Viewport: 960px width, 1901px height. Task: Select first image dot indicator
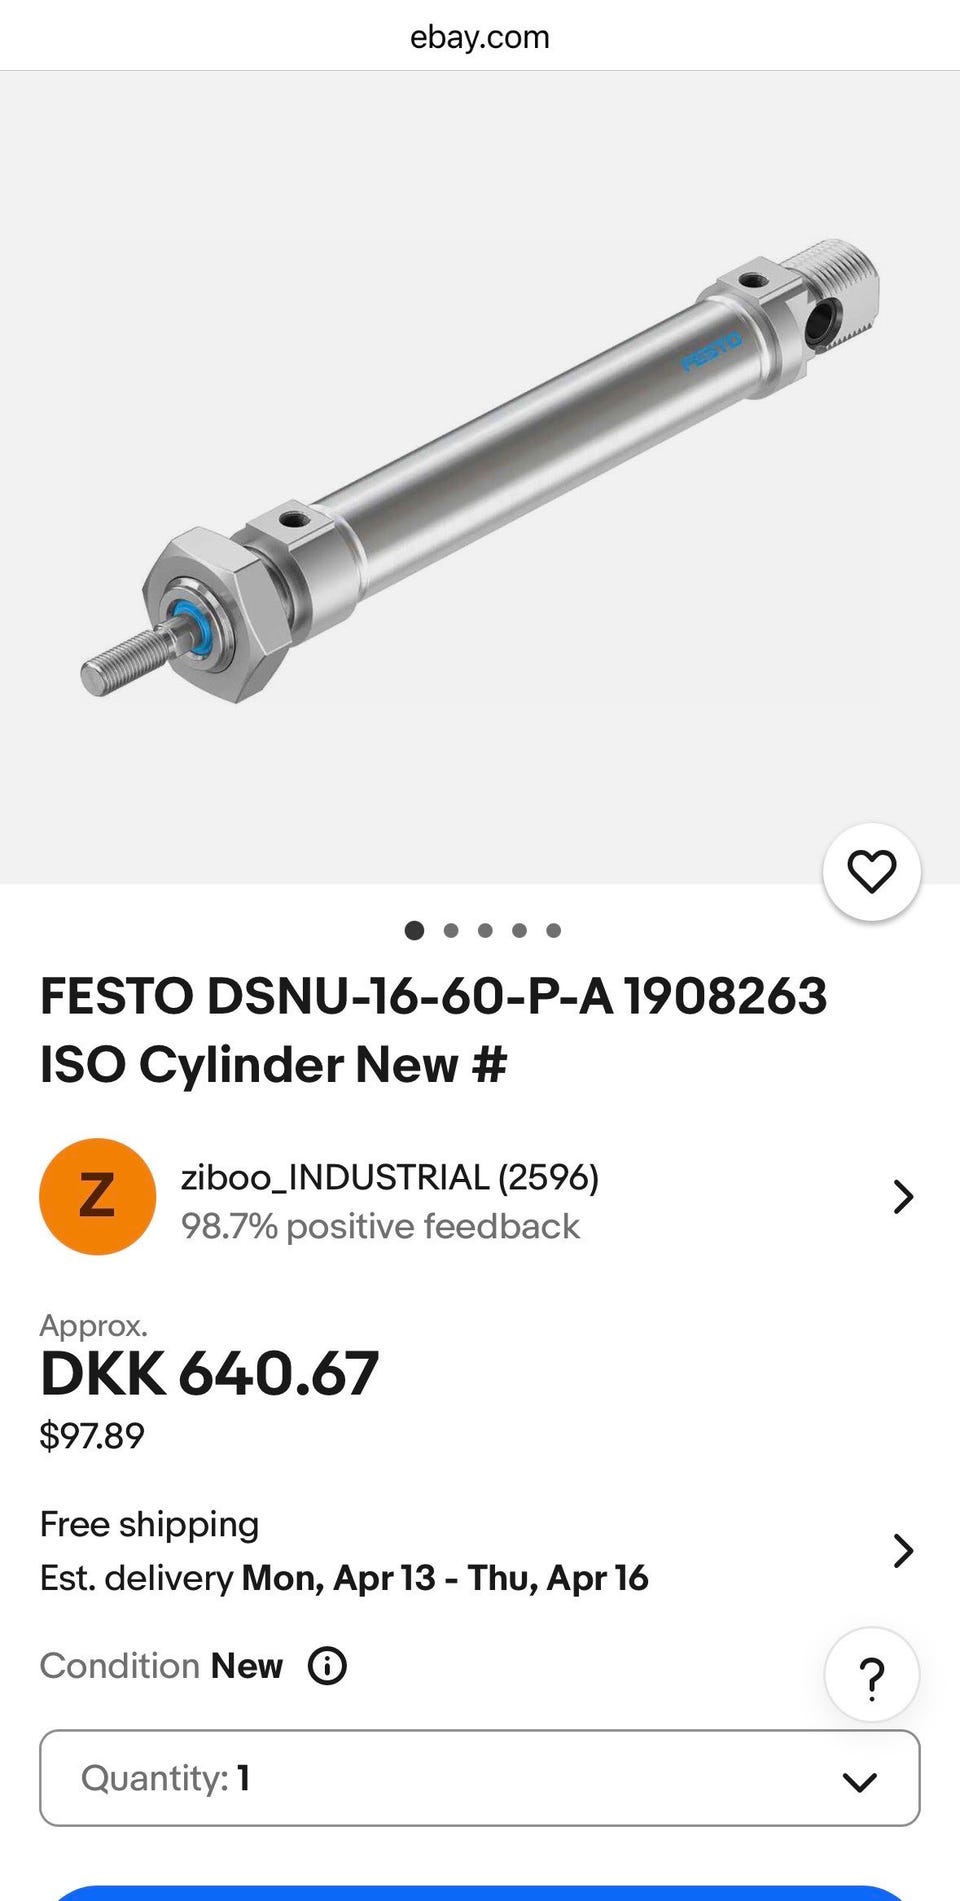coord(414,931)
